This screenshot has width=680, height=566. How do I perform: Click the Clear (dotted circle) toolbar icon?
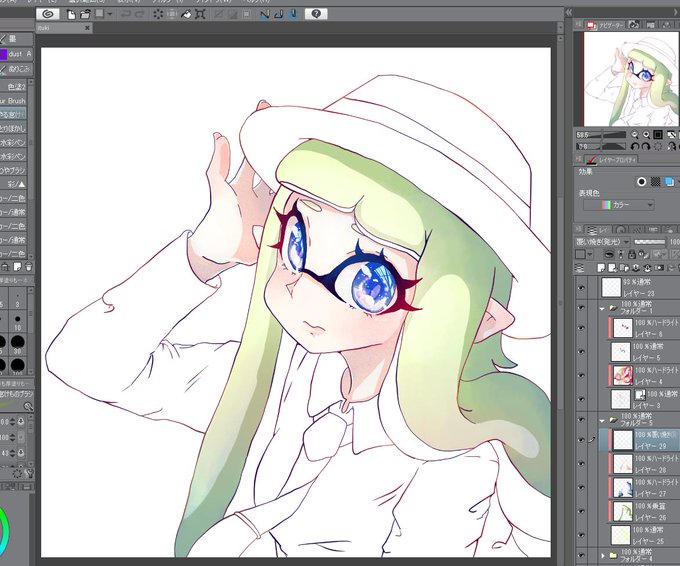tap(158, 14)
